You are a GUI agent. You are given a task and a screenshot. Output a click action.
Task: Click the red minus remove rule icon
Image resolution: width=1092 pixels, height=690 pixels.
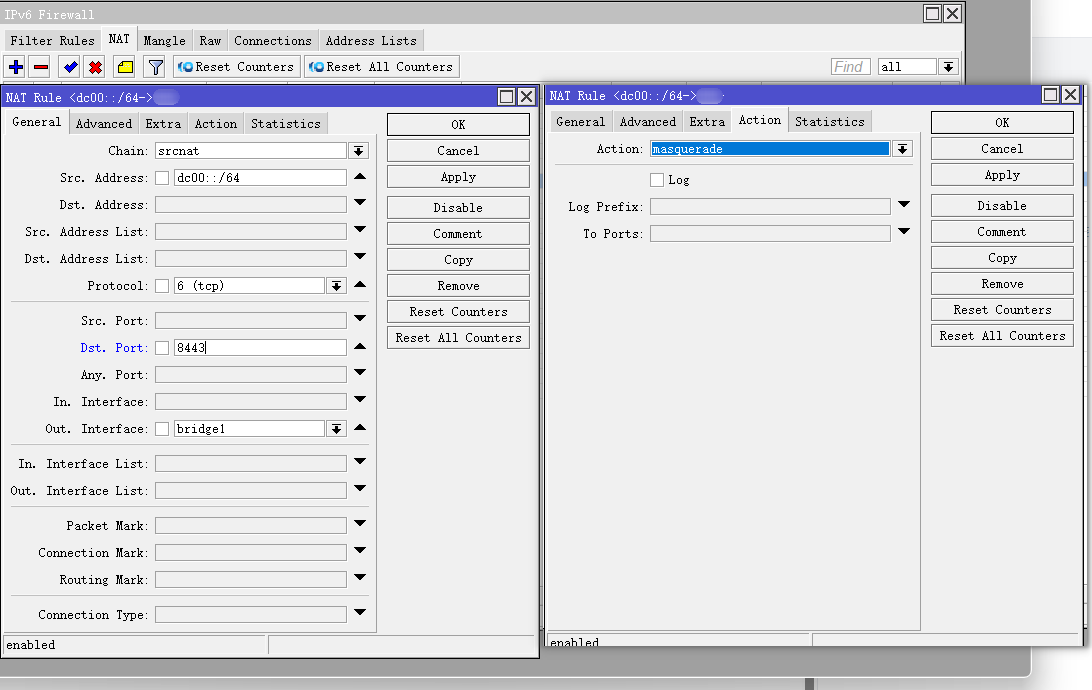pos(40,67)
